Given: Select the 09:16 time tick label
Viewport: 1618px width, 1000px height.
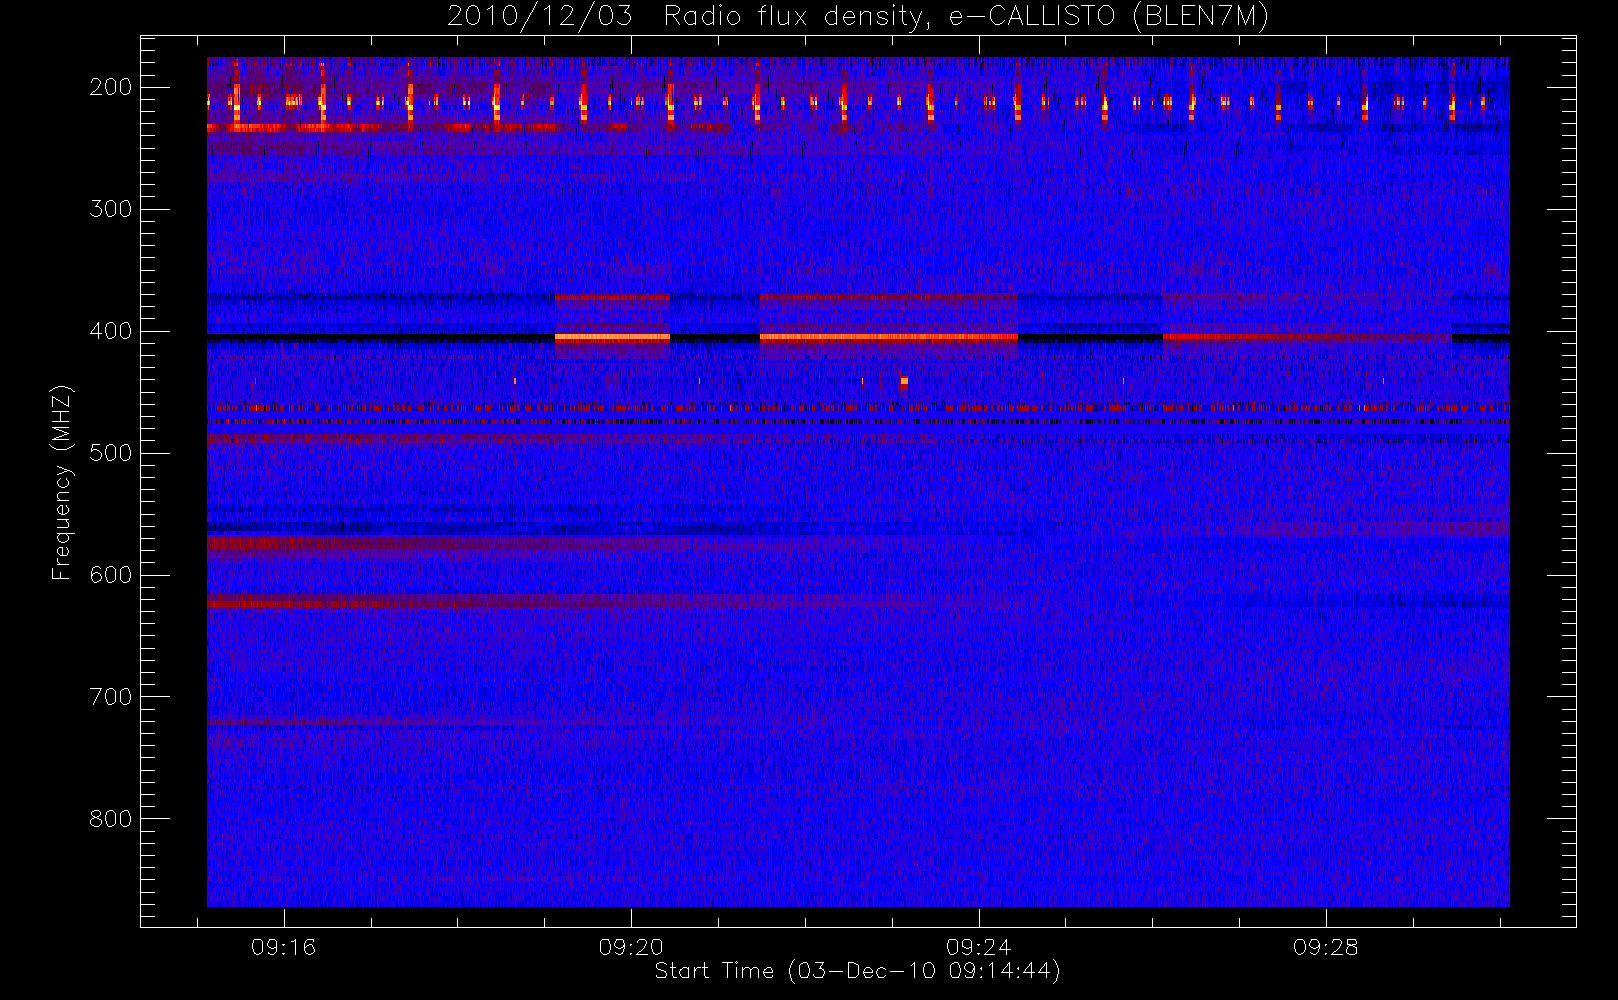Looking at the screenshot, I should point(283,947).
